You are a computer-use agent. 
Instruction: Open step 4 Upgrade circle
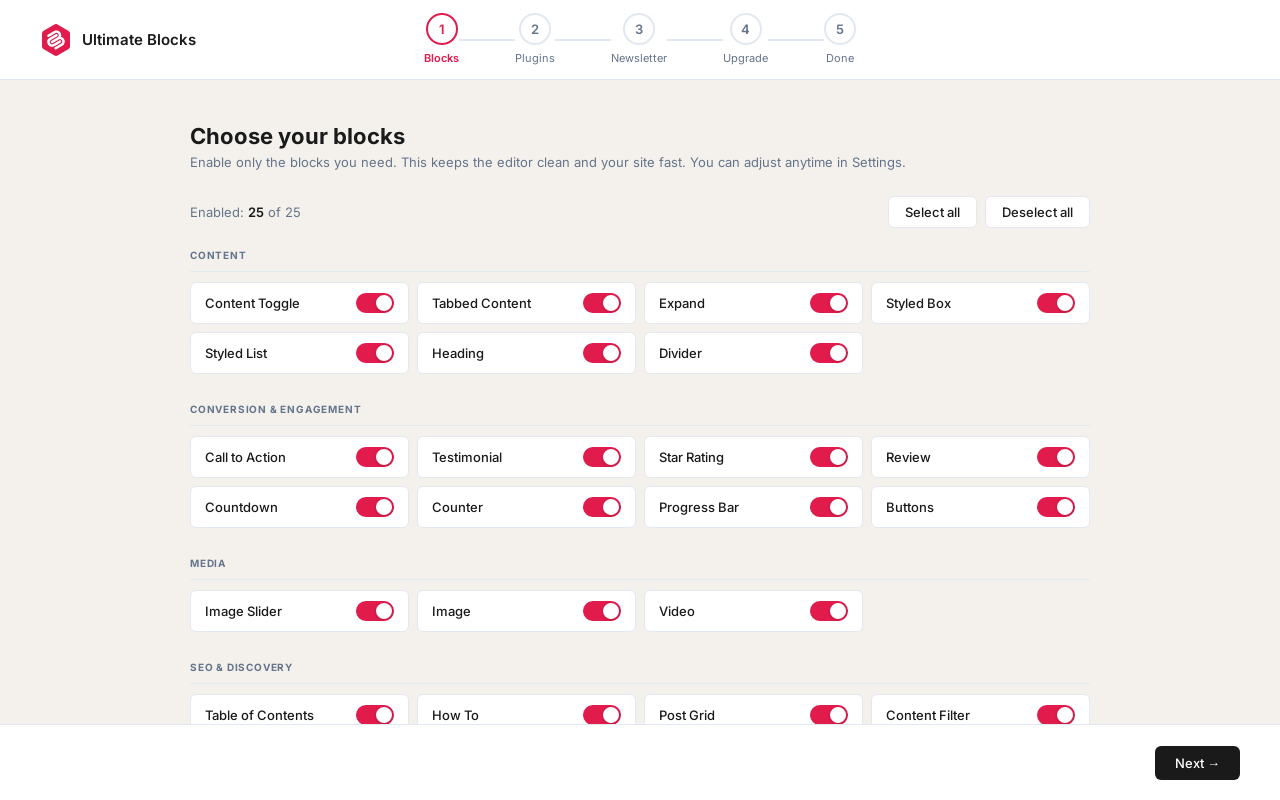[x=746, y=29]
